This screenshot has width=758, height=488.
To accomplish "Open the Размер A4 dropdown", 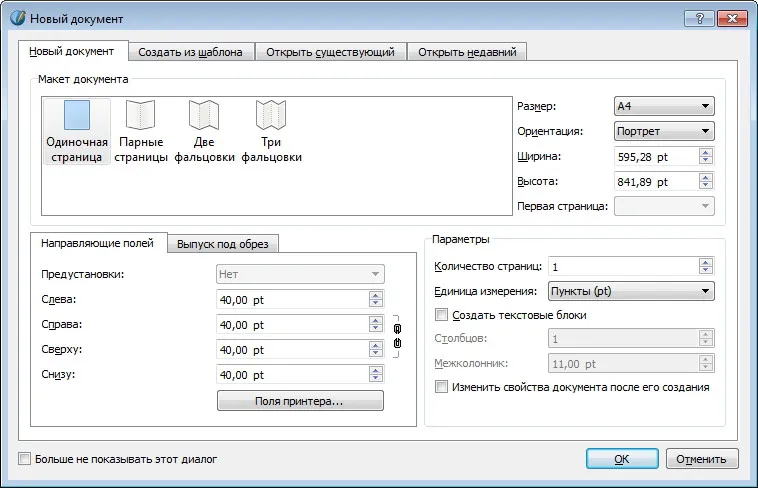I will (x=664, y=106).
